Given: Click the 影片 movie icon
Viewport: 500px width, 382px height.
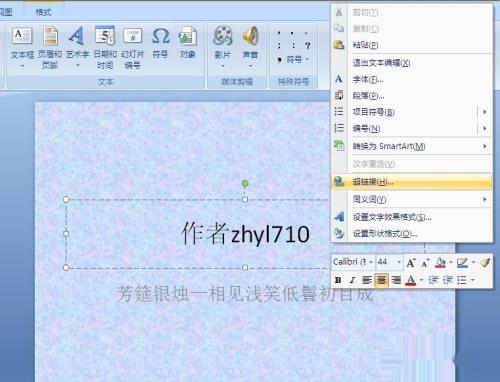Looking at the screenshot, I should (x=223, y=36).
